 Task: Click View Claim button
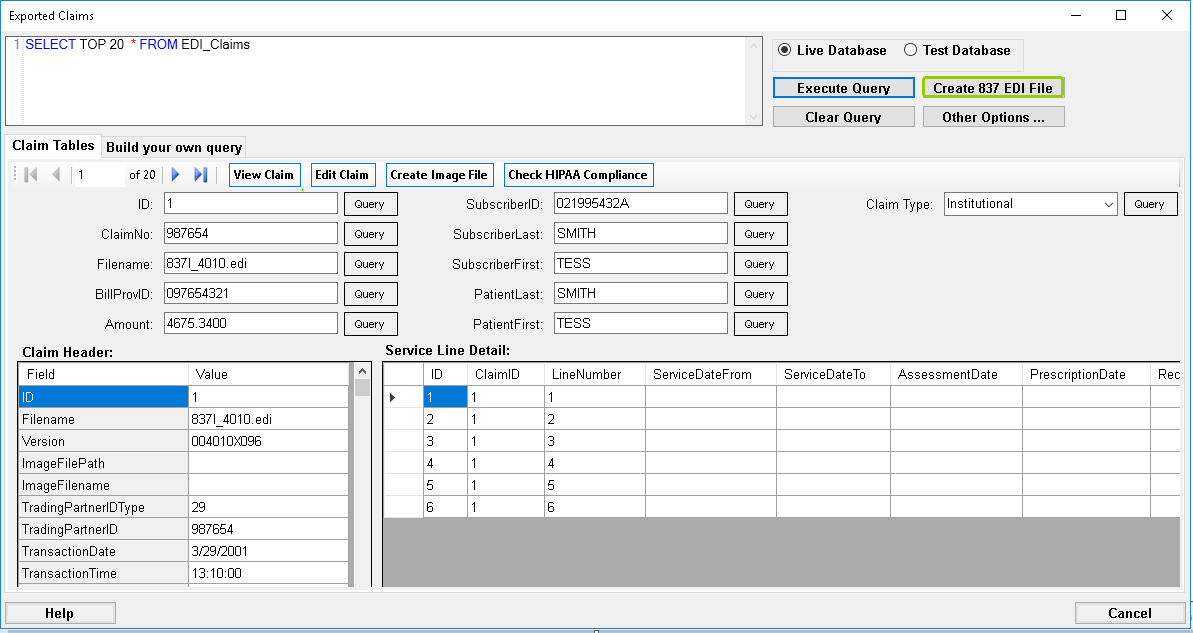[263, 175]
